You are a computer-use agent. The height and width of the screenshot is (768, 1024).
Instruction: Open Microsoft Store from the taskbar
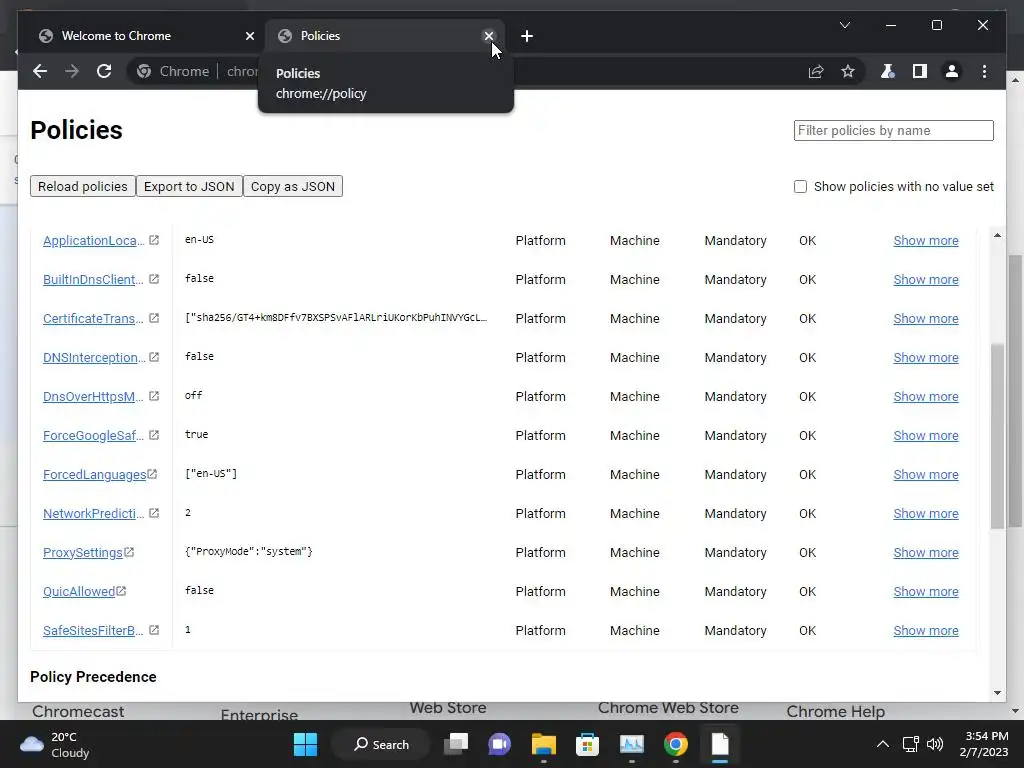[587, 744]
